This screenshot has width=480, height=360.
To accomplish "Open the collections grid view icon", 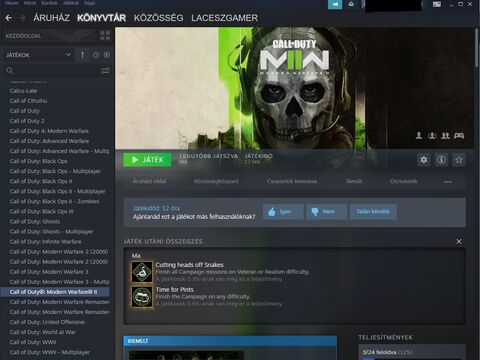I will pyautogui.click(x=105, y=36).
